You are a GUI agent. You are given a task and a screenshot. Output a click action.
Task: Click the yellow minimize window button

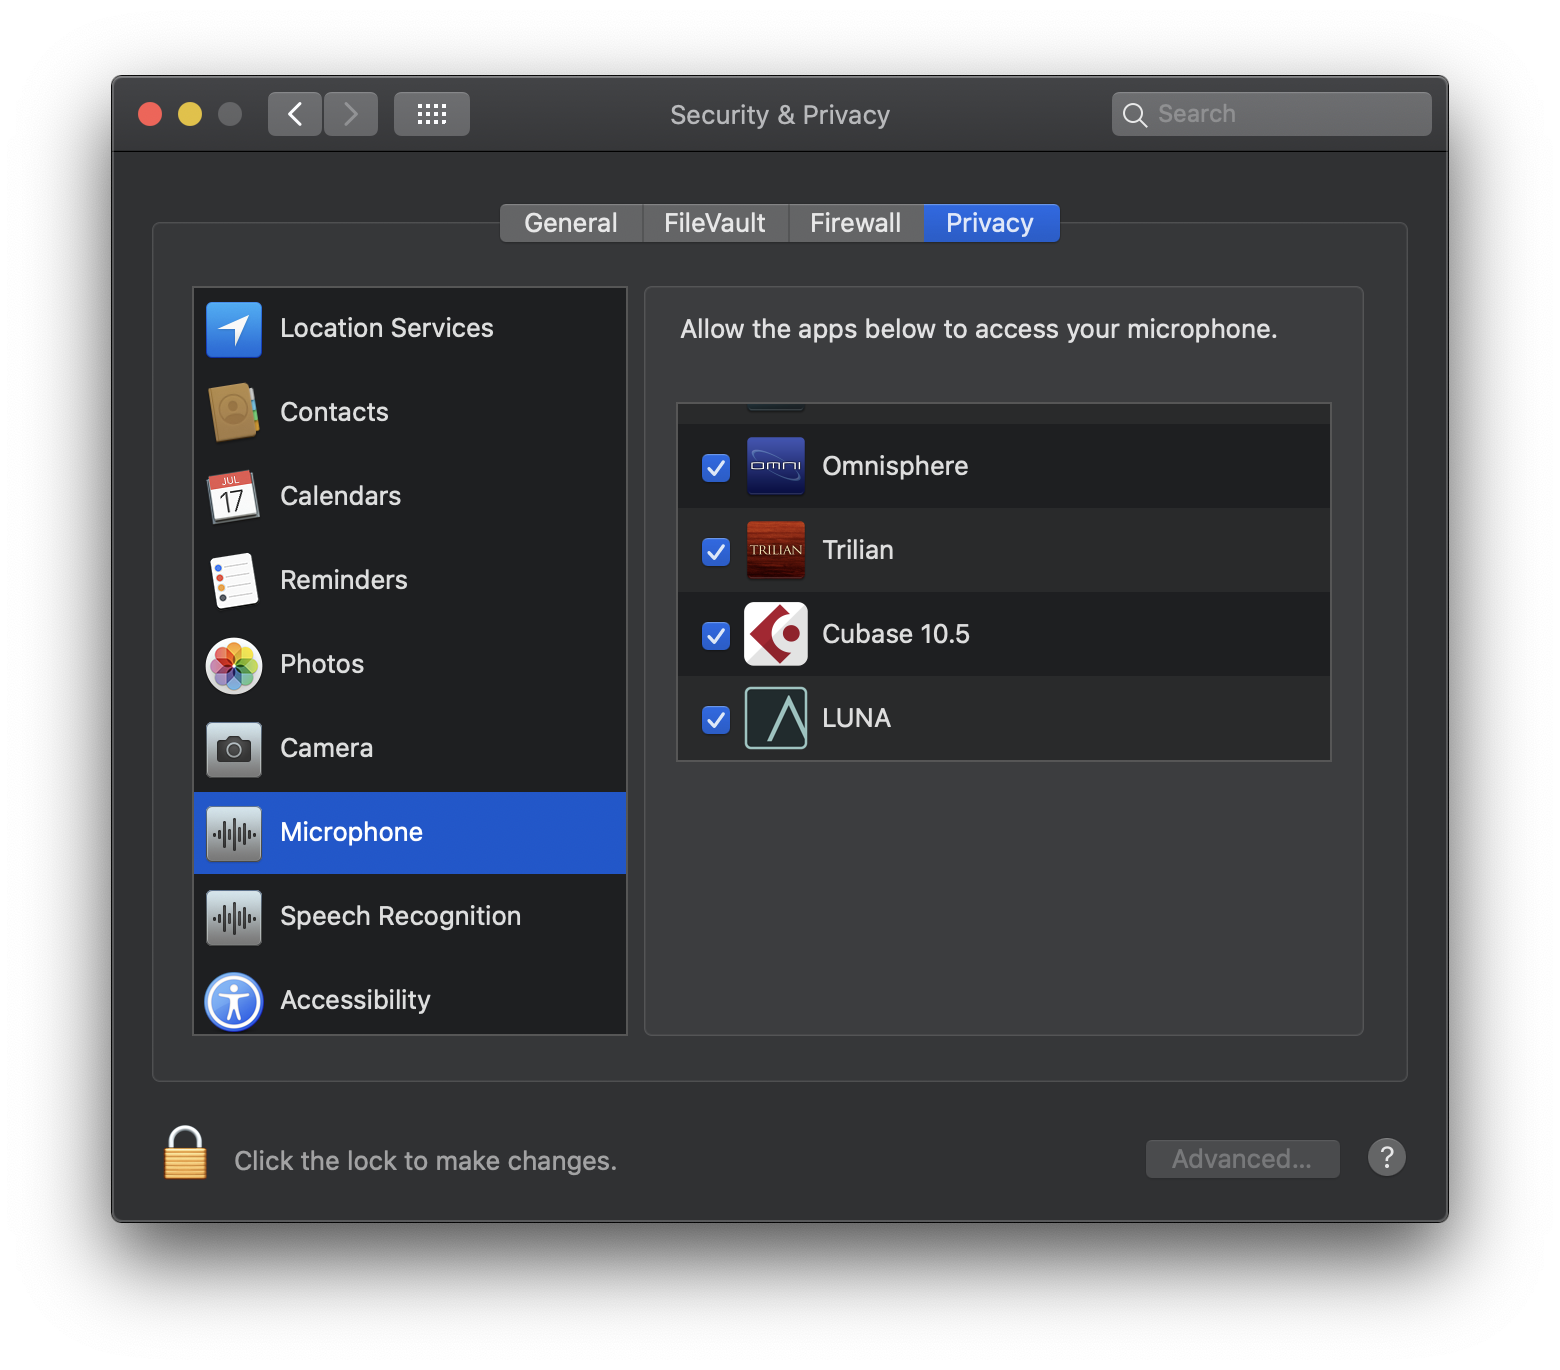190,114
